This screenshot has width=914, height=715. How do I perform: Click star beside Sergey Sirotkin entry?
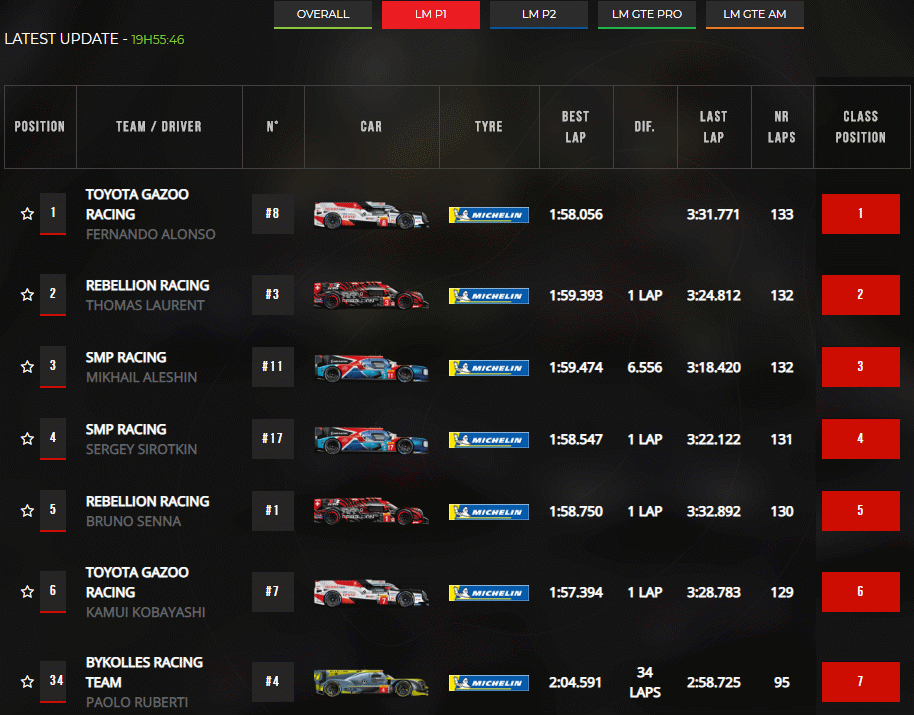[27, 439]
